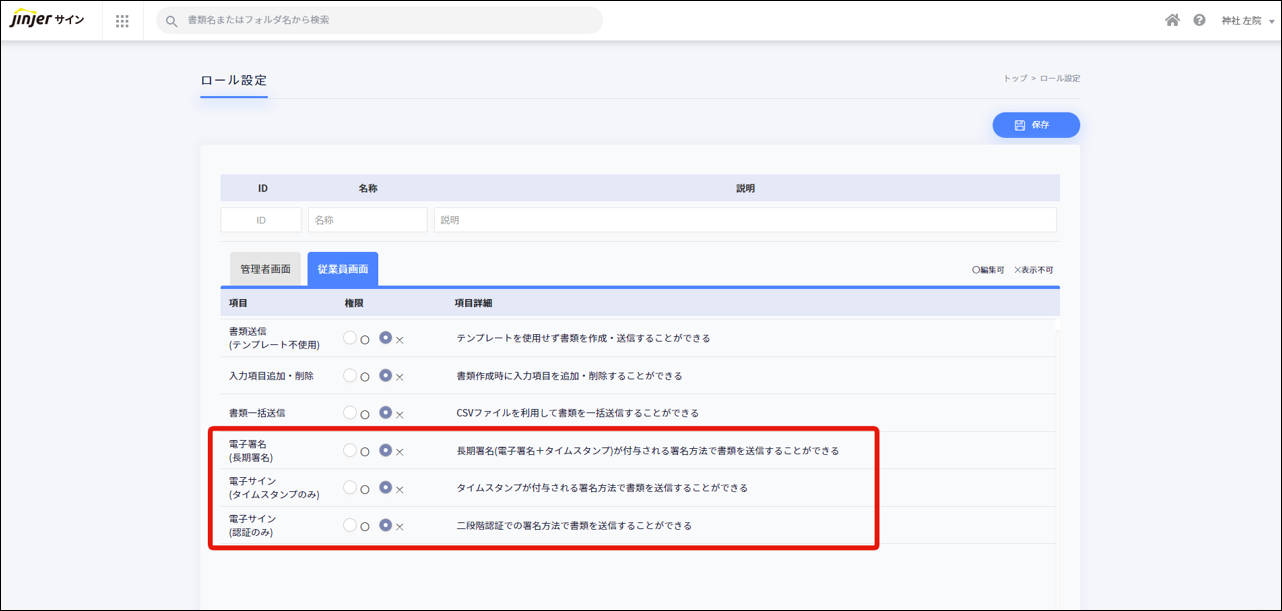This screenshot has width=1282, height=611.
Task: Switch to the 管理者画面 tab
Action: 265,269
